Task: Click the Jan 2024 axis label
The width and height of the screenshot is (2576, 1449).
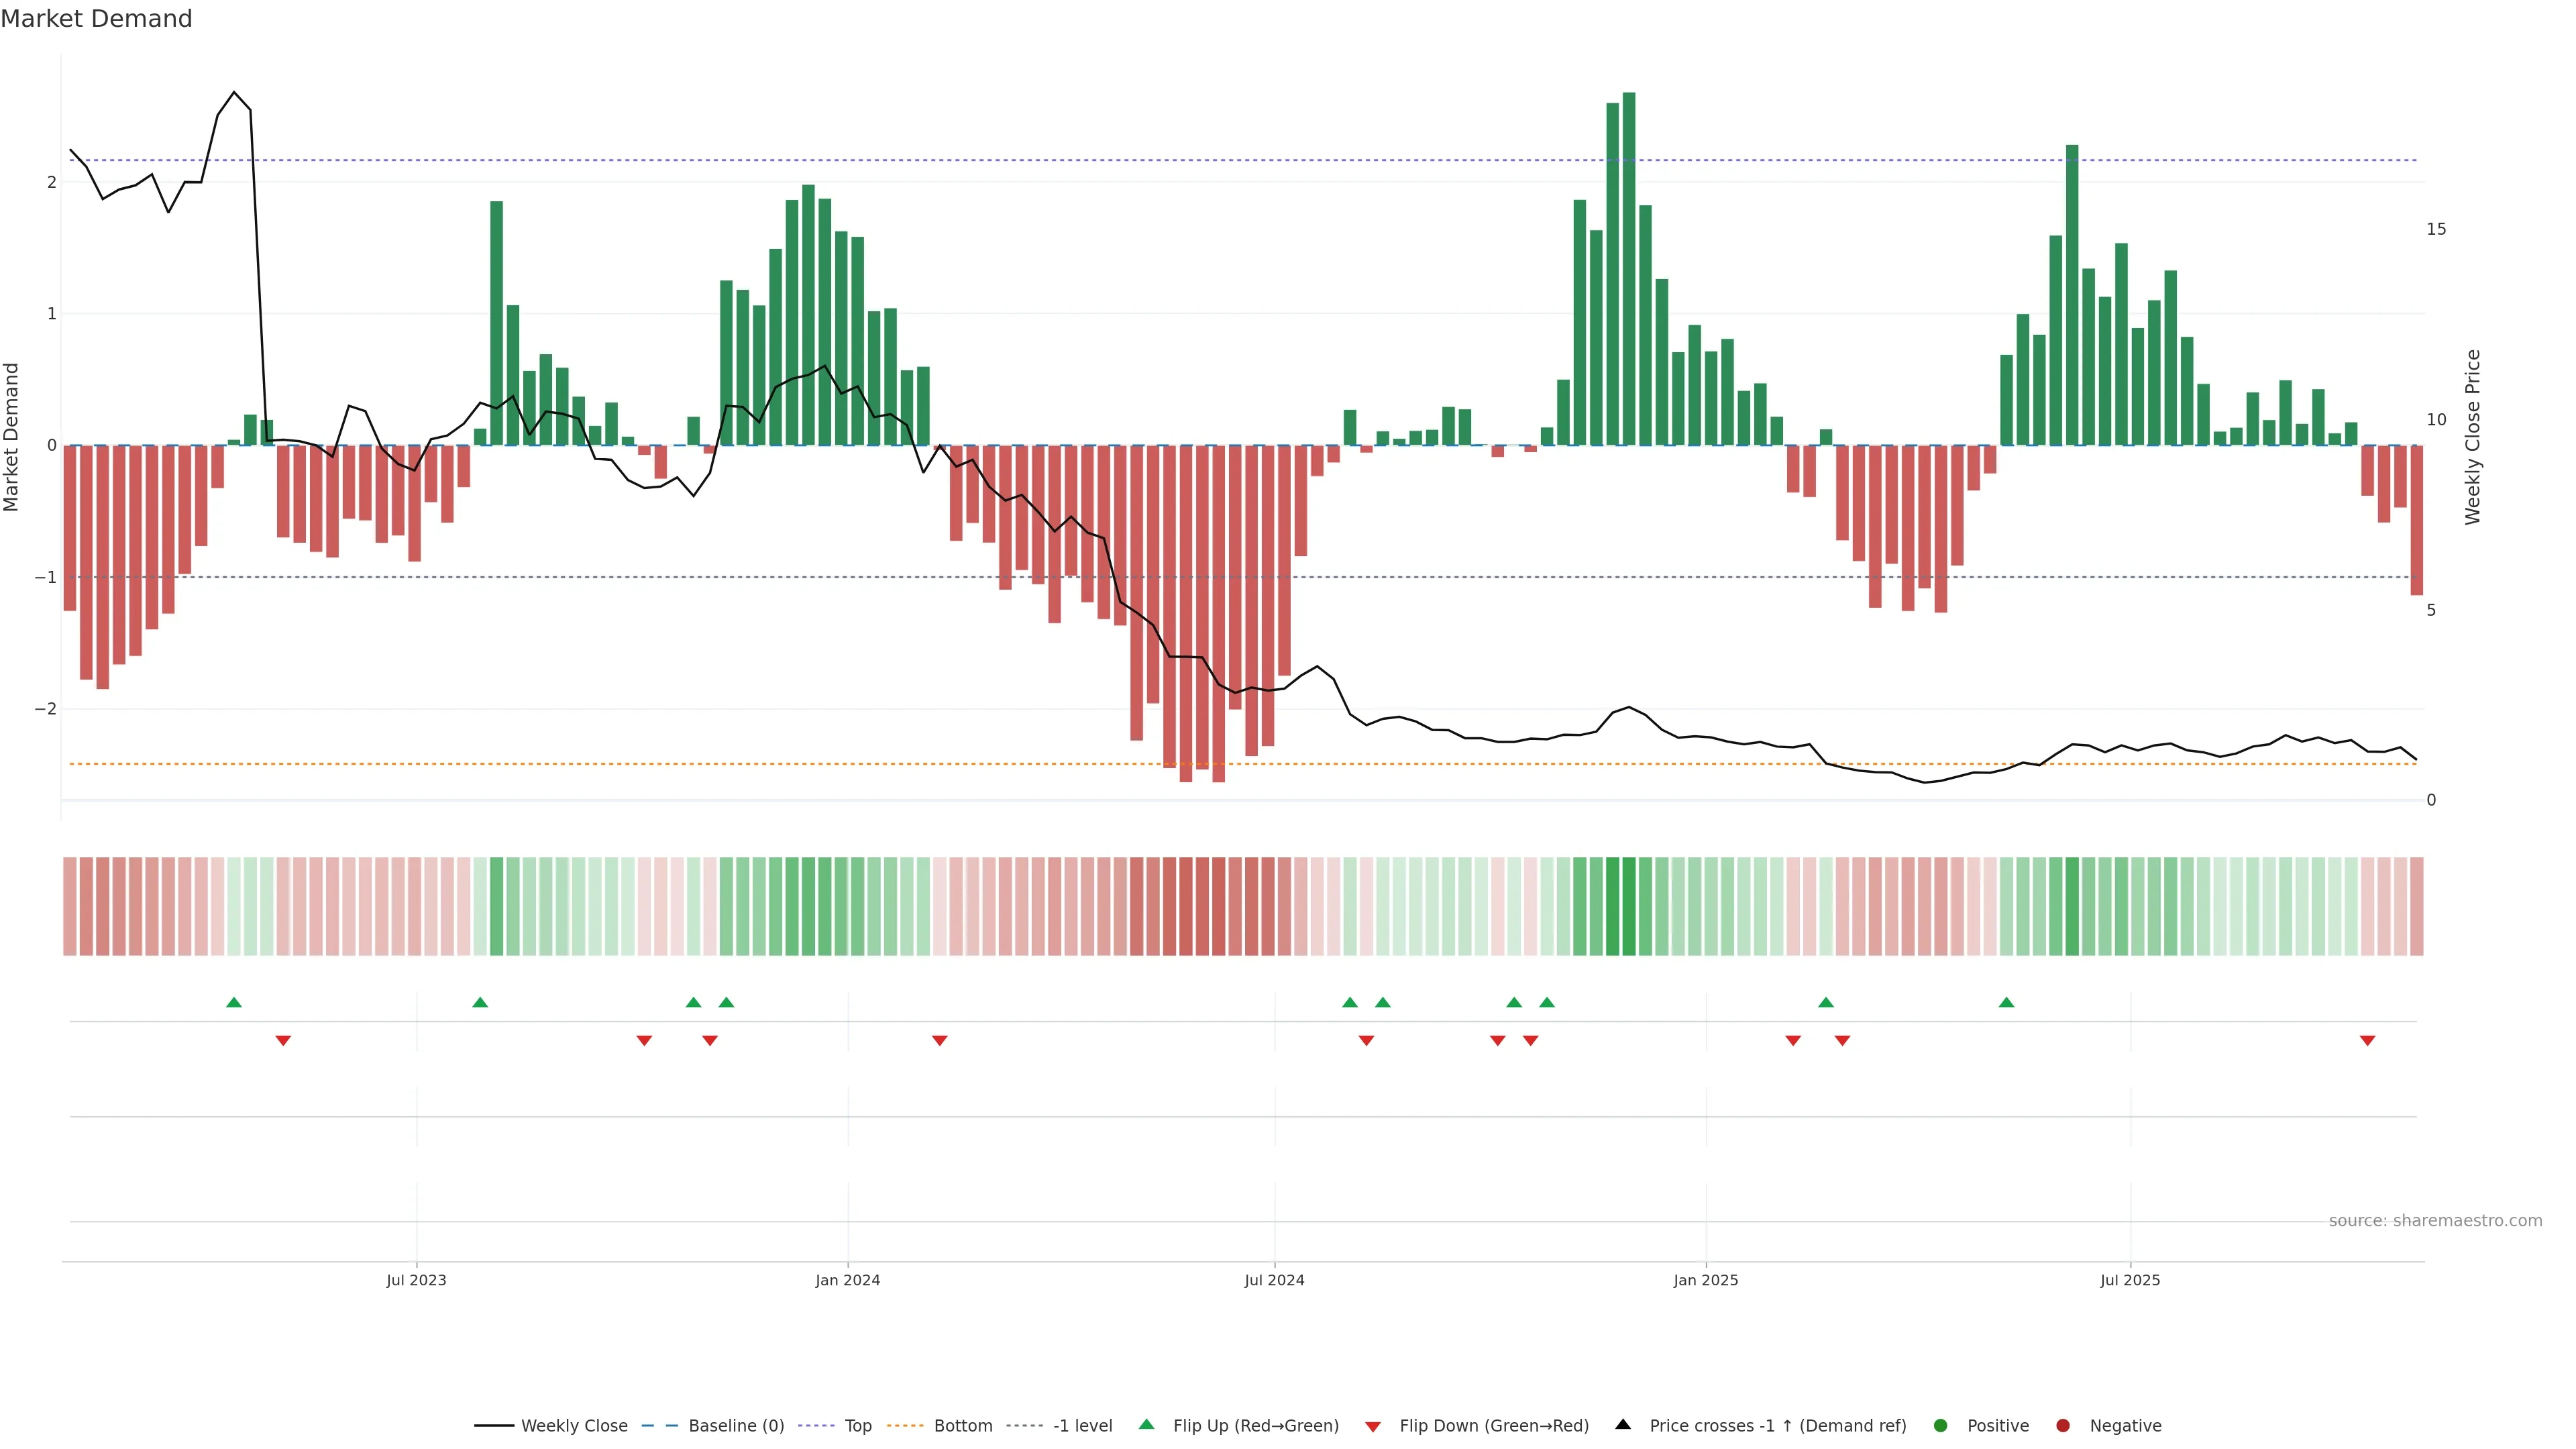Action: [847, 1280]
